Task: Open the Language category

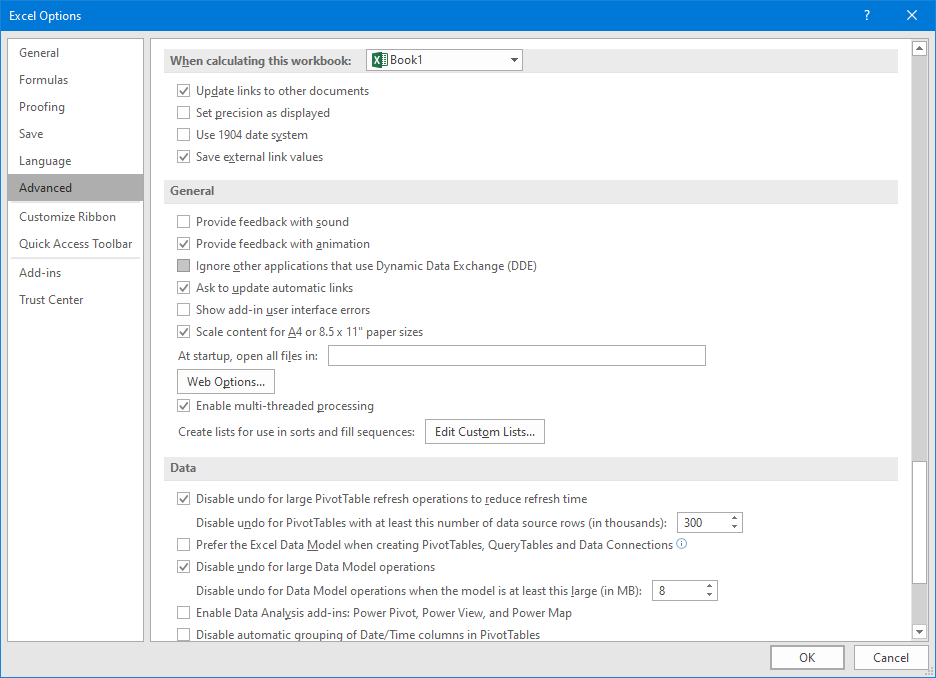Action: [76, 161]
